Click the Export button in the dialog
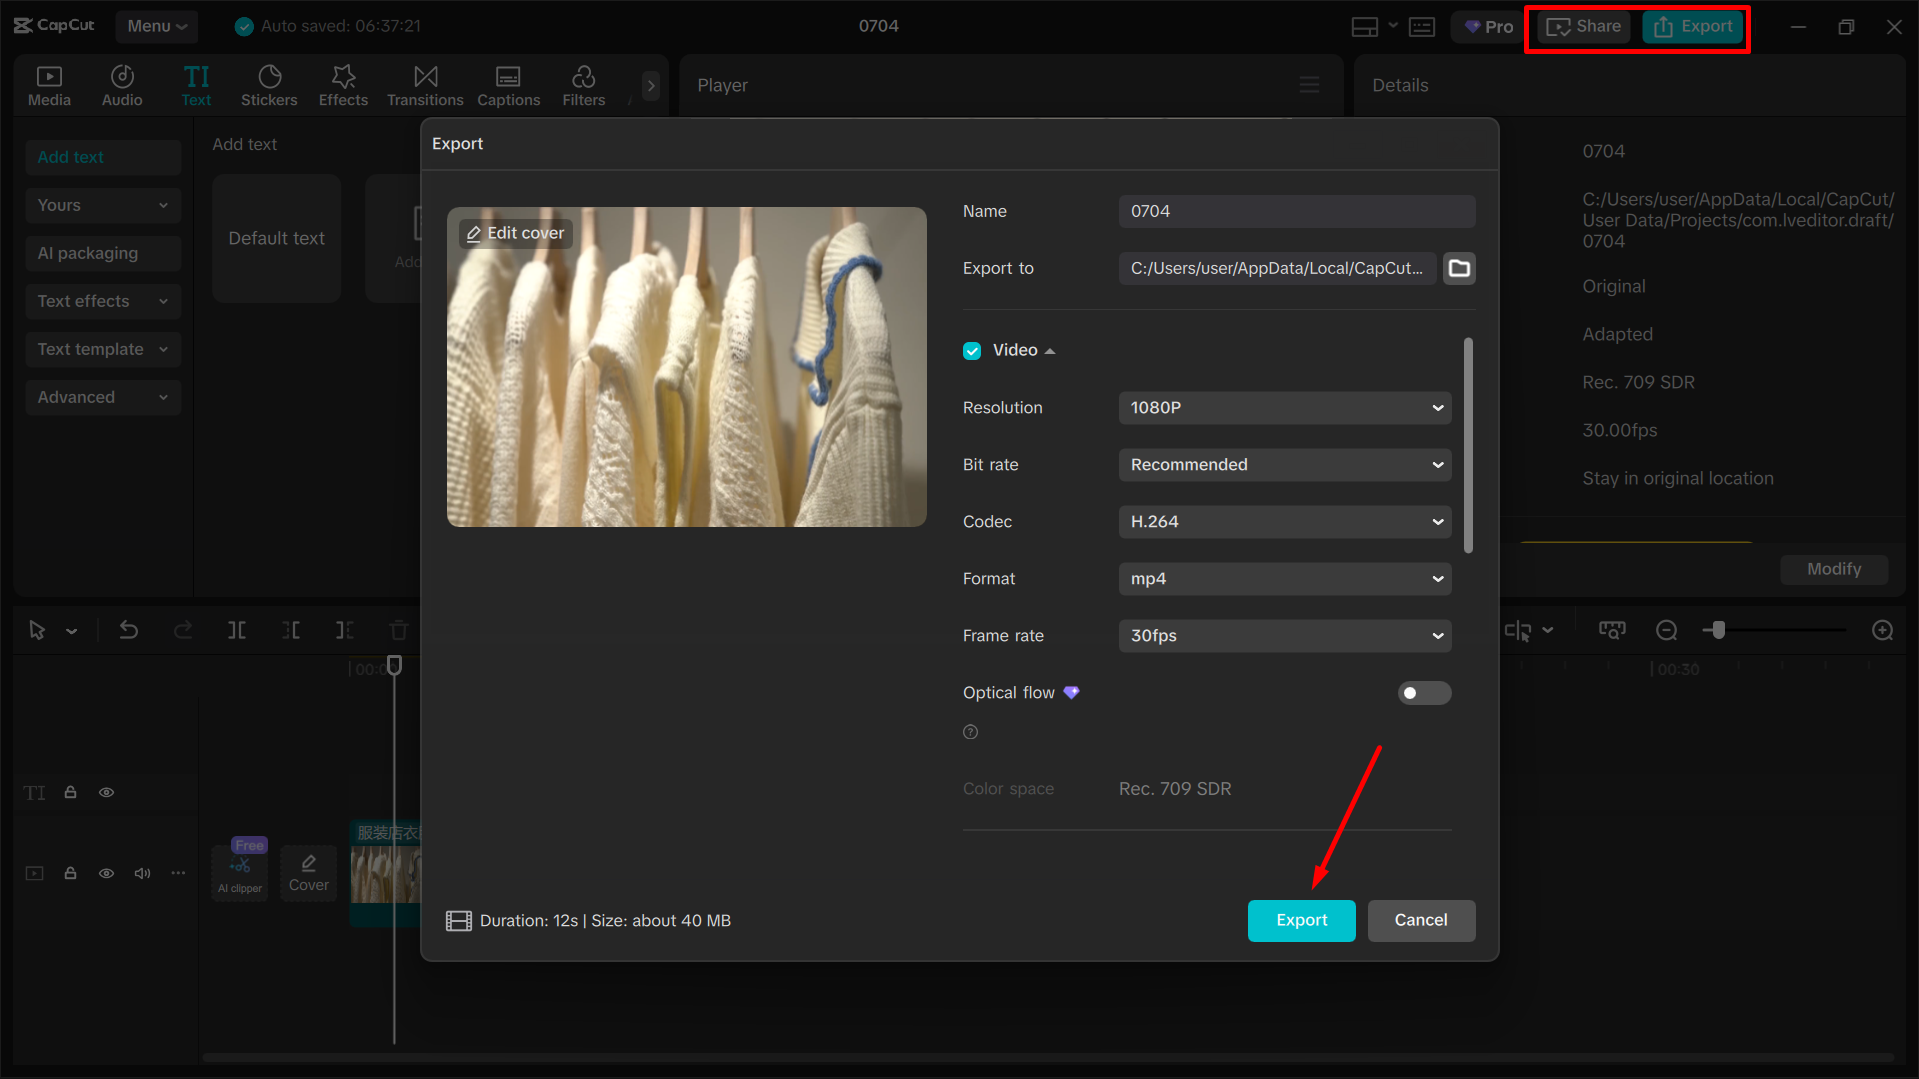Image resolution: width=1919 pixels, height=1079 pixels. [x=1301, y=920]
